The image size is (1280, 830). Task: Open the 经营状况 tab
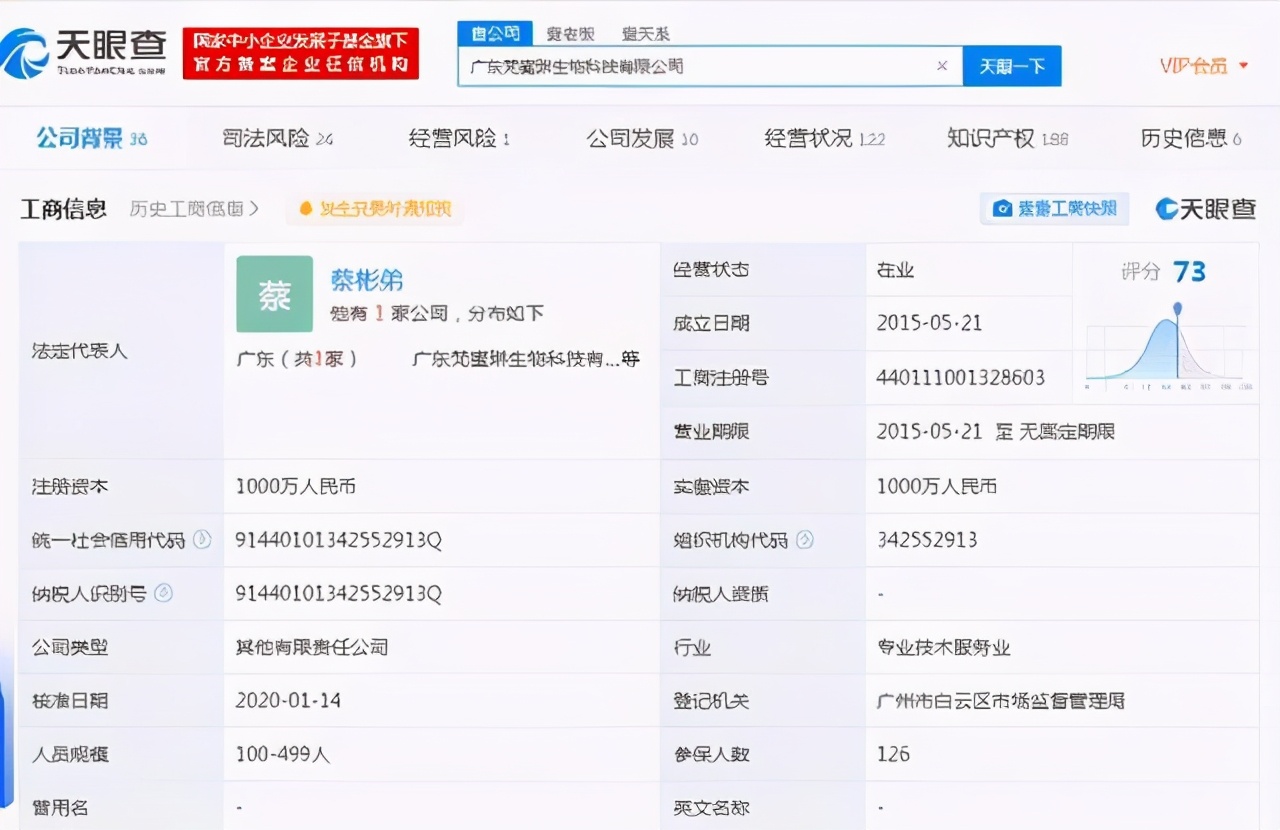coord(825,139)
